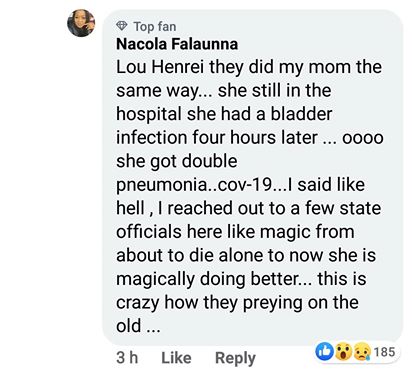Click the word magically in the comment
Image resolution: width=417 pixels, height=378 pixels.
(x=155, y=279)
